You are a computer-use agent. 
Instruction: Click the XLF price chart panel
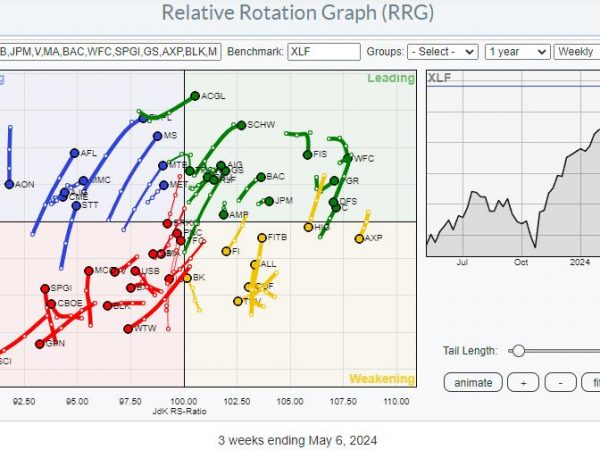513,163
